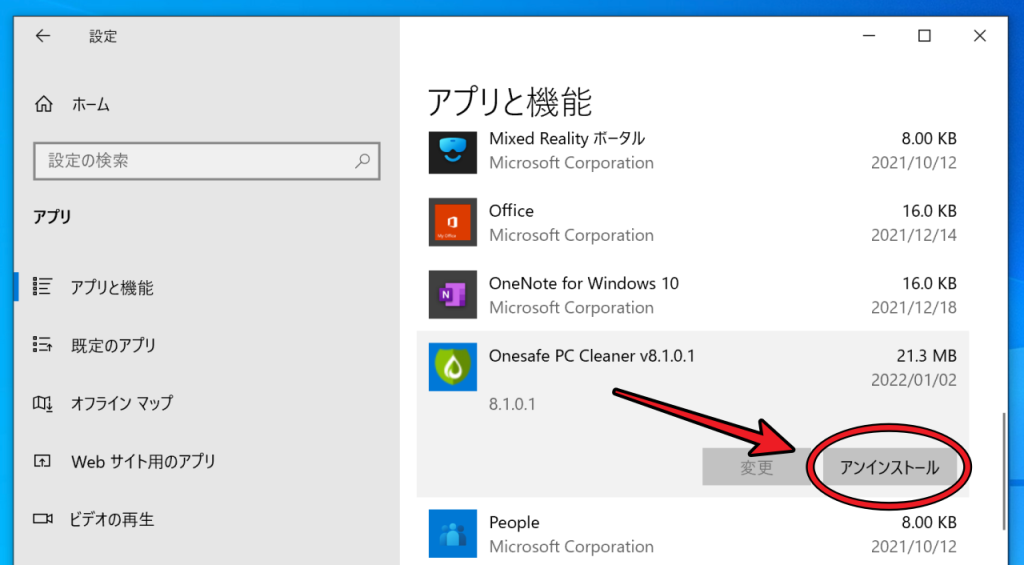1024x565 pixels.
Task: Click the 2022/01/02 install date
Action: click(x=914, y=380)
